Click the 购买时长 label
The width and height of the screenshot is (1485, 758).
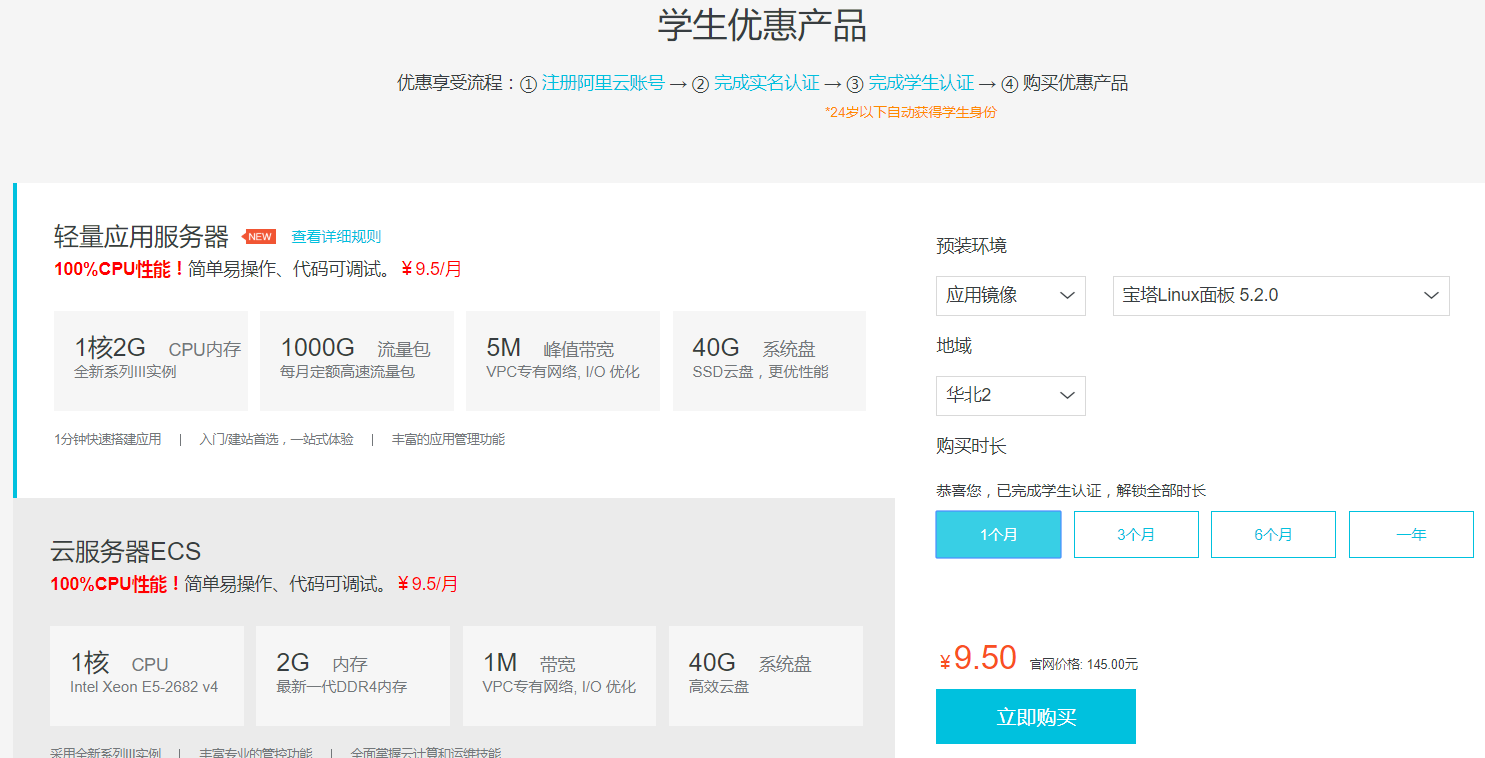pyautogui.click(x=971, y=446)
